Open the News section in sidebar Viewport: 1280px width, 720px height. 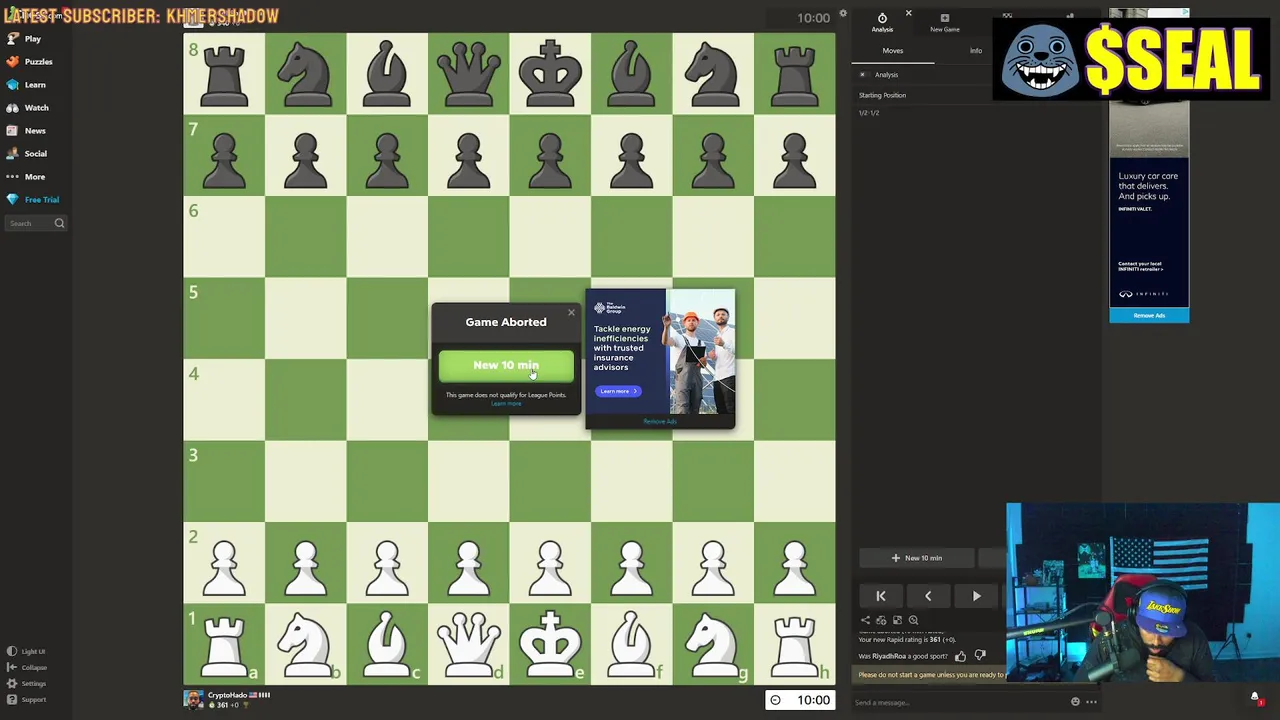point(26,131)
